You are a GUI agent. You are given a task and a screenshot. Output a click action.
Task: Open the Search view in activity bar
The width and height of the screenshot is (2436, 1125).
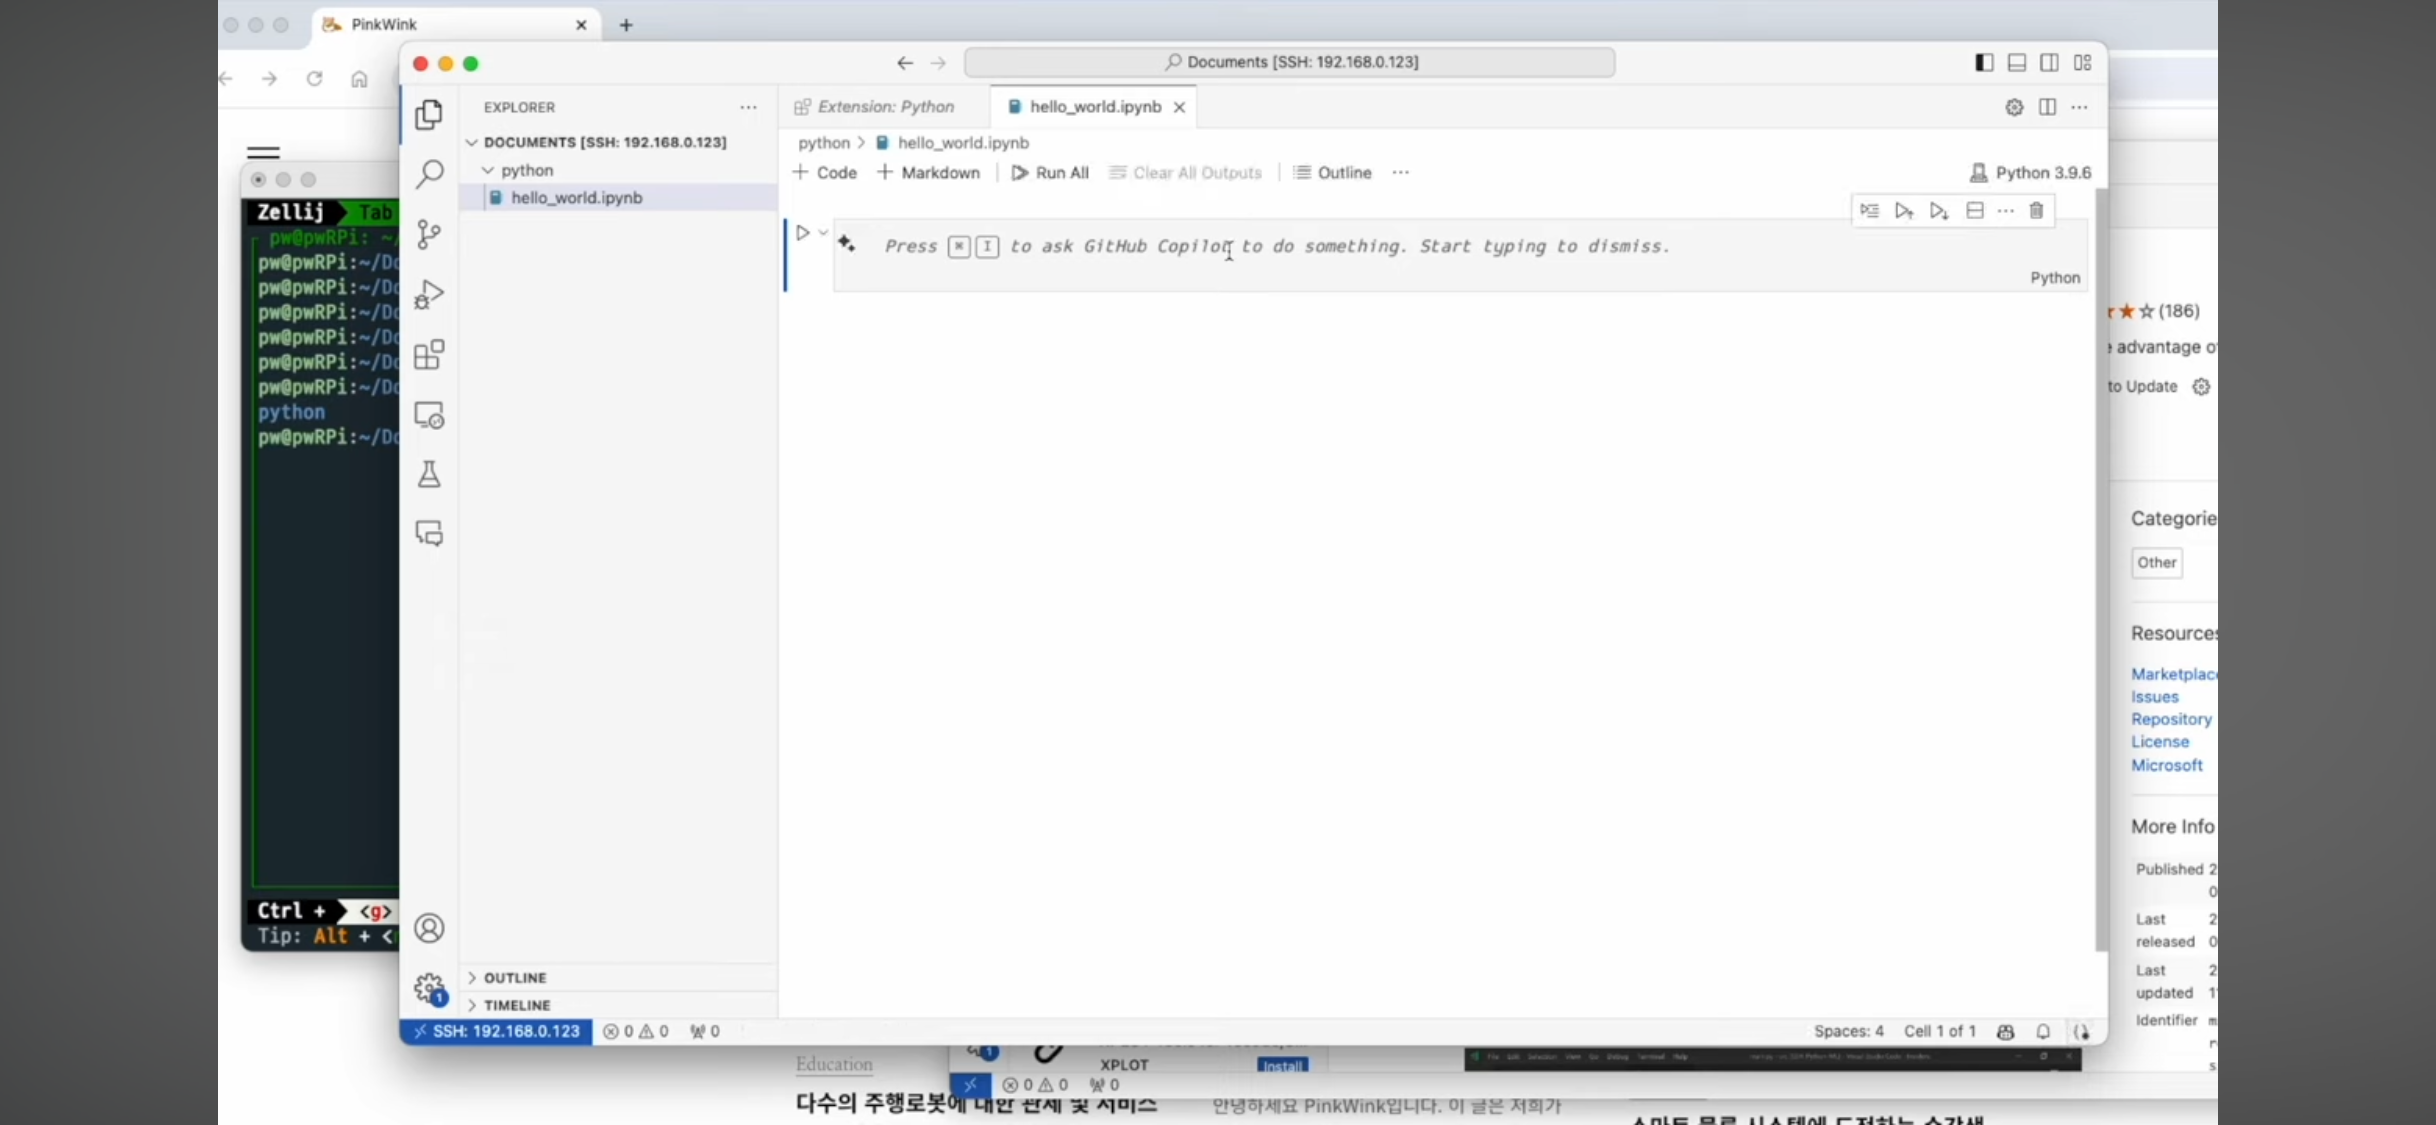(429, 174)
